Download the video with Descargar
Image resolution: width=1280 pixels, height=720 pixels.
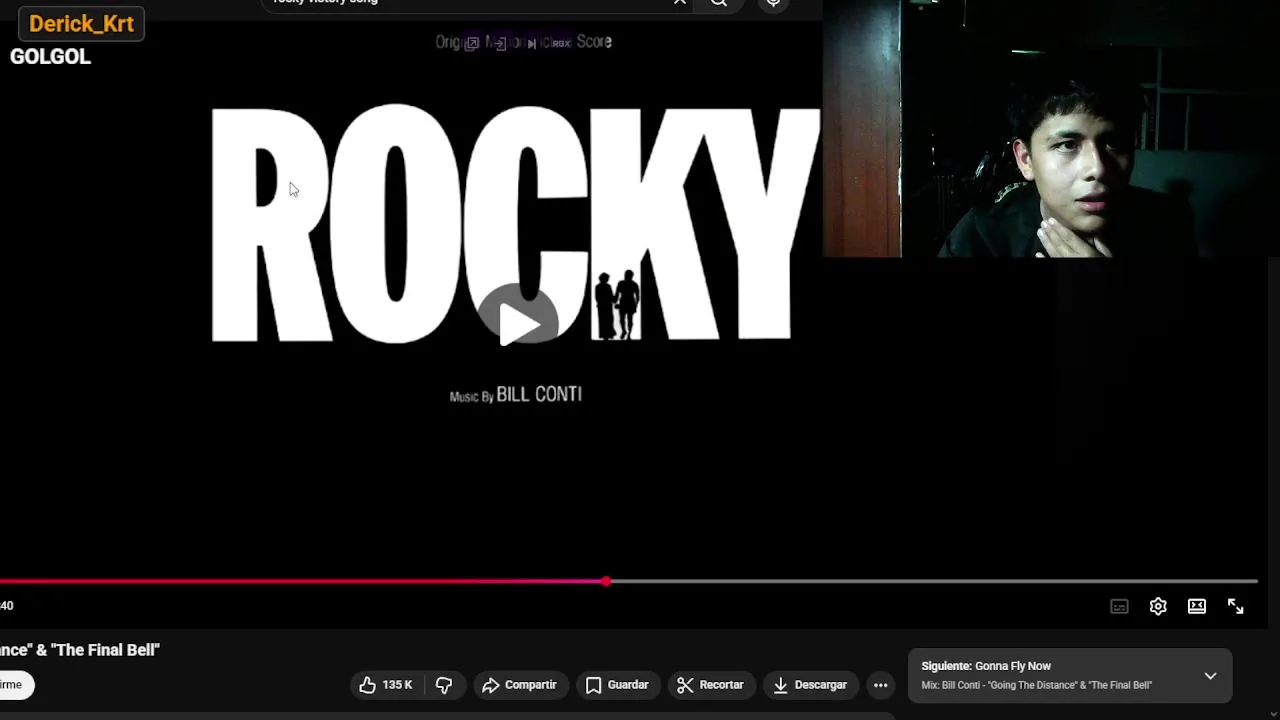pyautogui.click(x=811, y=685)
